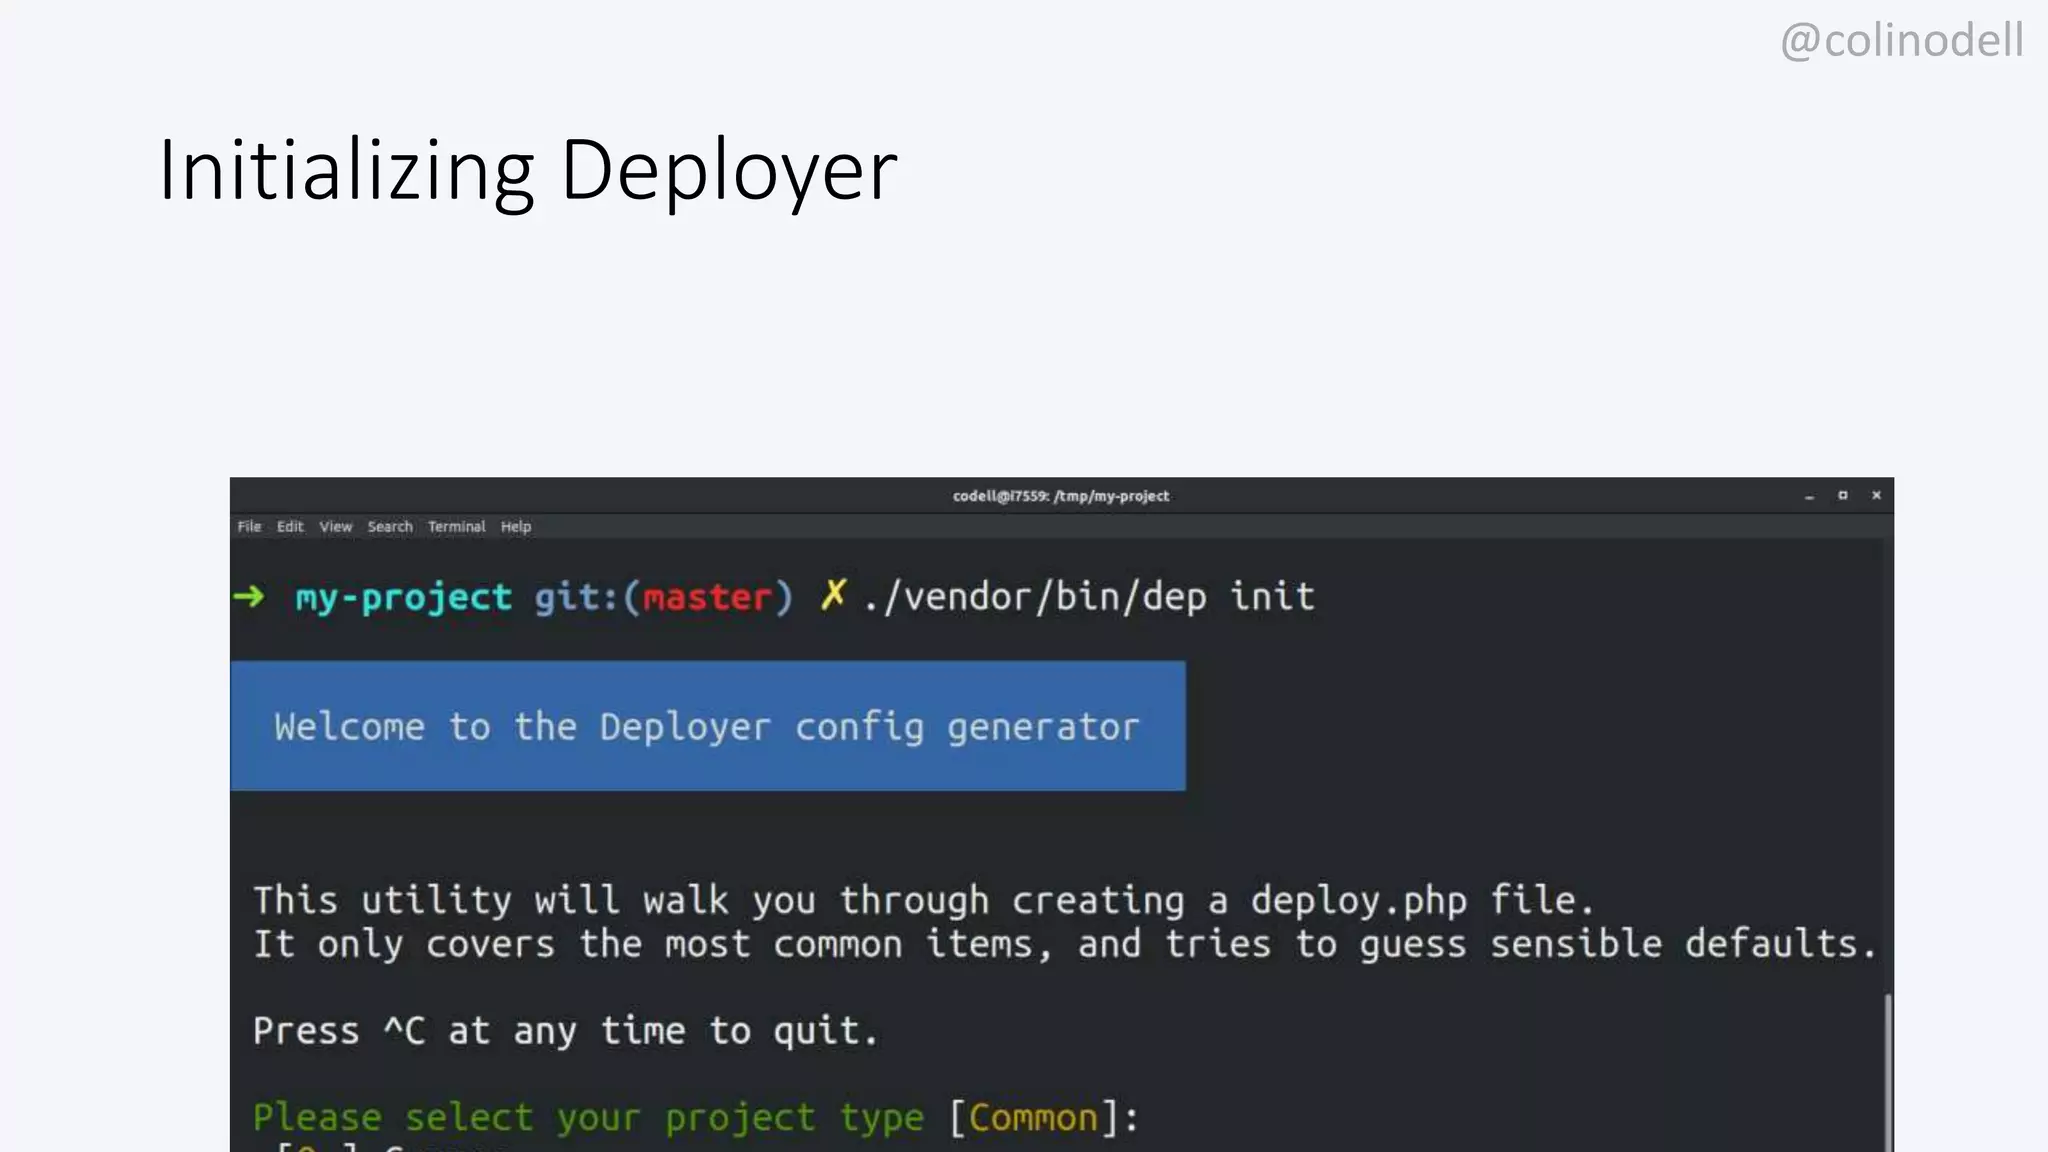
Task: Click the my-project directory name in prompt
Action: 403,598
